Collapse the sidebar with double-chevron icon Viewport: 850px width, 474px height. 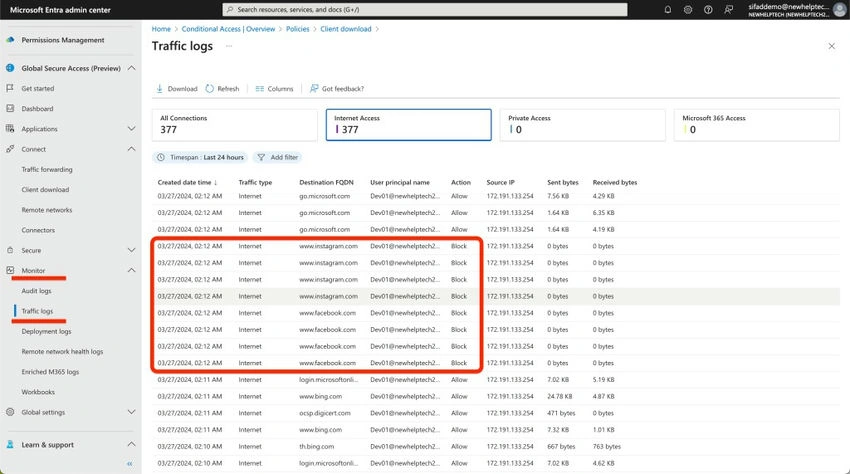click(130, 464)
